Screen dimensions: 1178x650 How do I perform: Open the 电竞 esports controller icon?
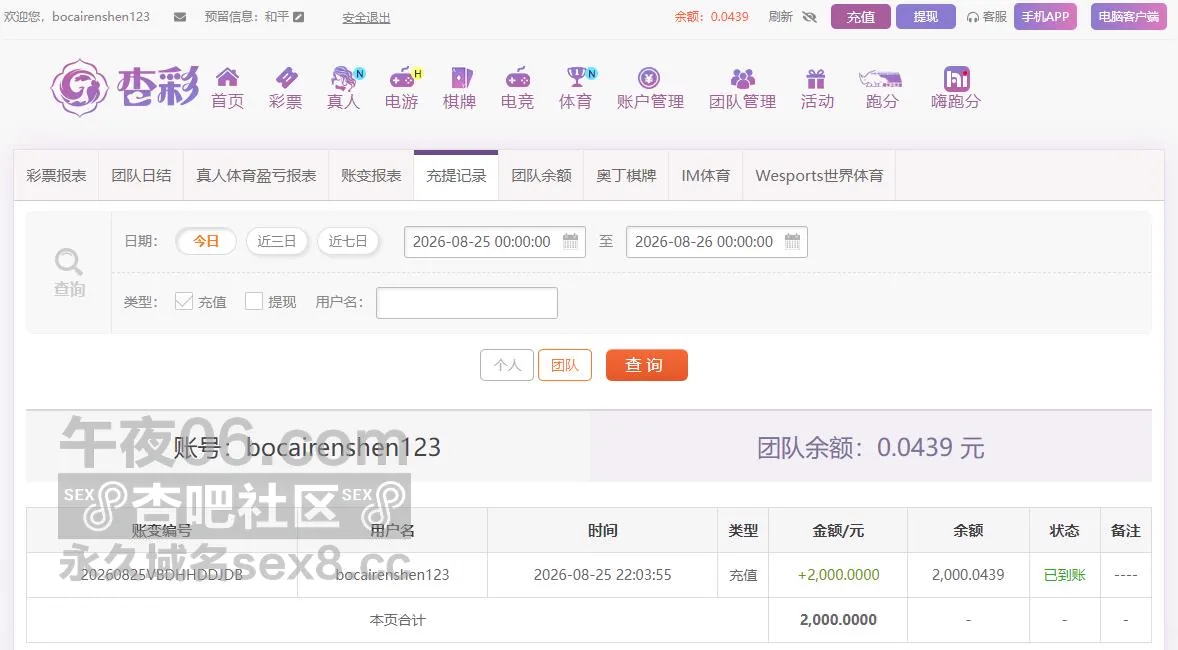[x=518, y=77]
